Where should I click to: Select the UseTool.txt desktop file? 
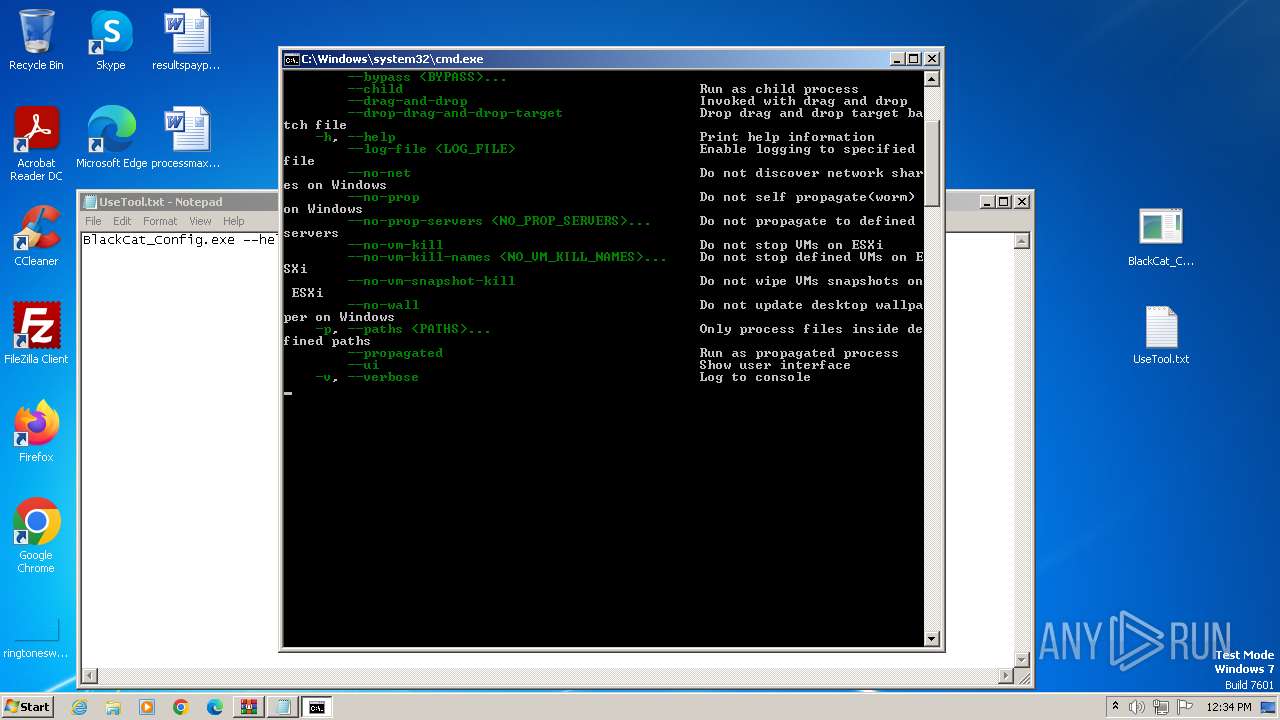point(1161,335)
